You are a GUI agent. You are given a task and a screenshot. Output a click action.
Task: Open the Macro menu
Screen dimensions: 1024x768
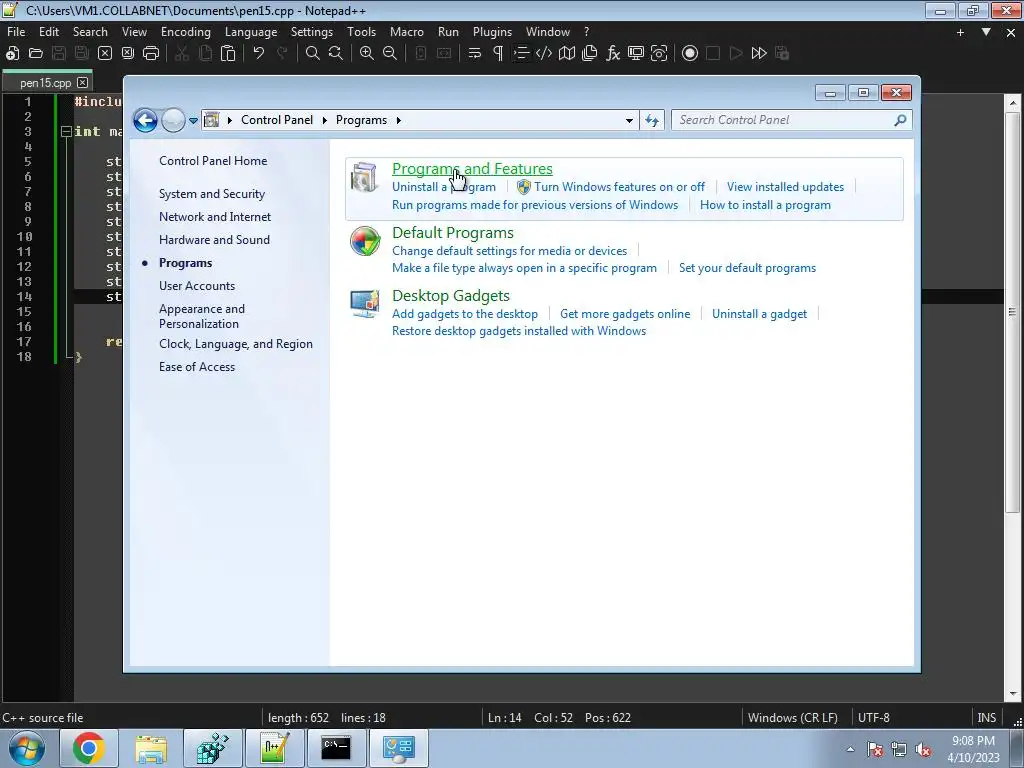407,32
